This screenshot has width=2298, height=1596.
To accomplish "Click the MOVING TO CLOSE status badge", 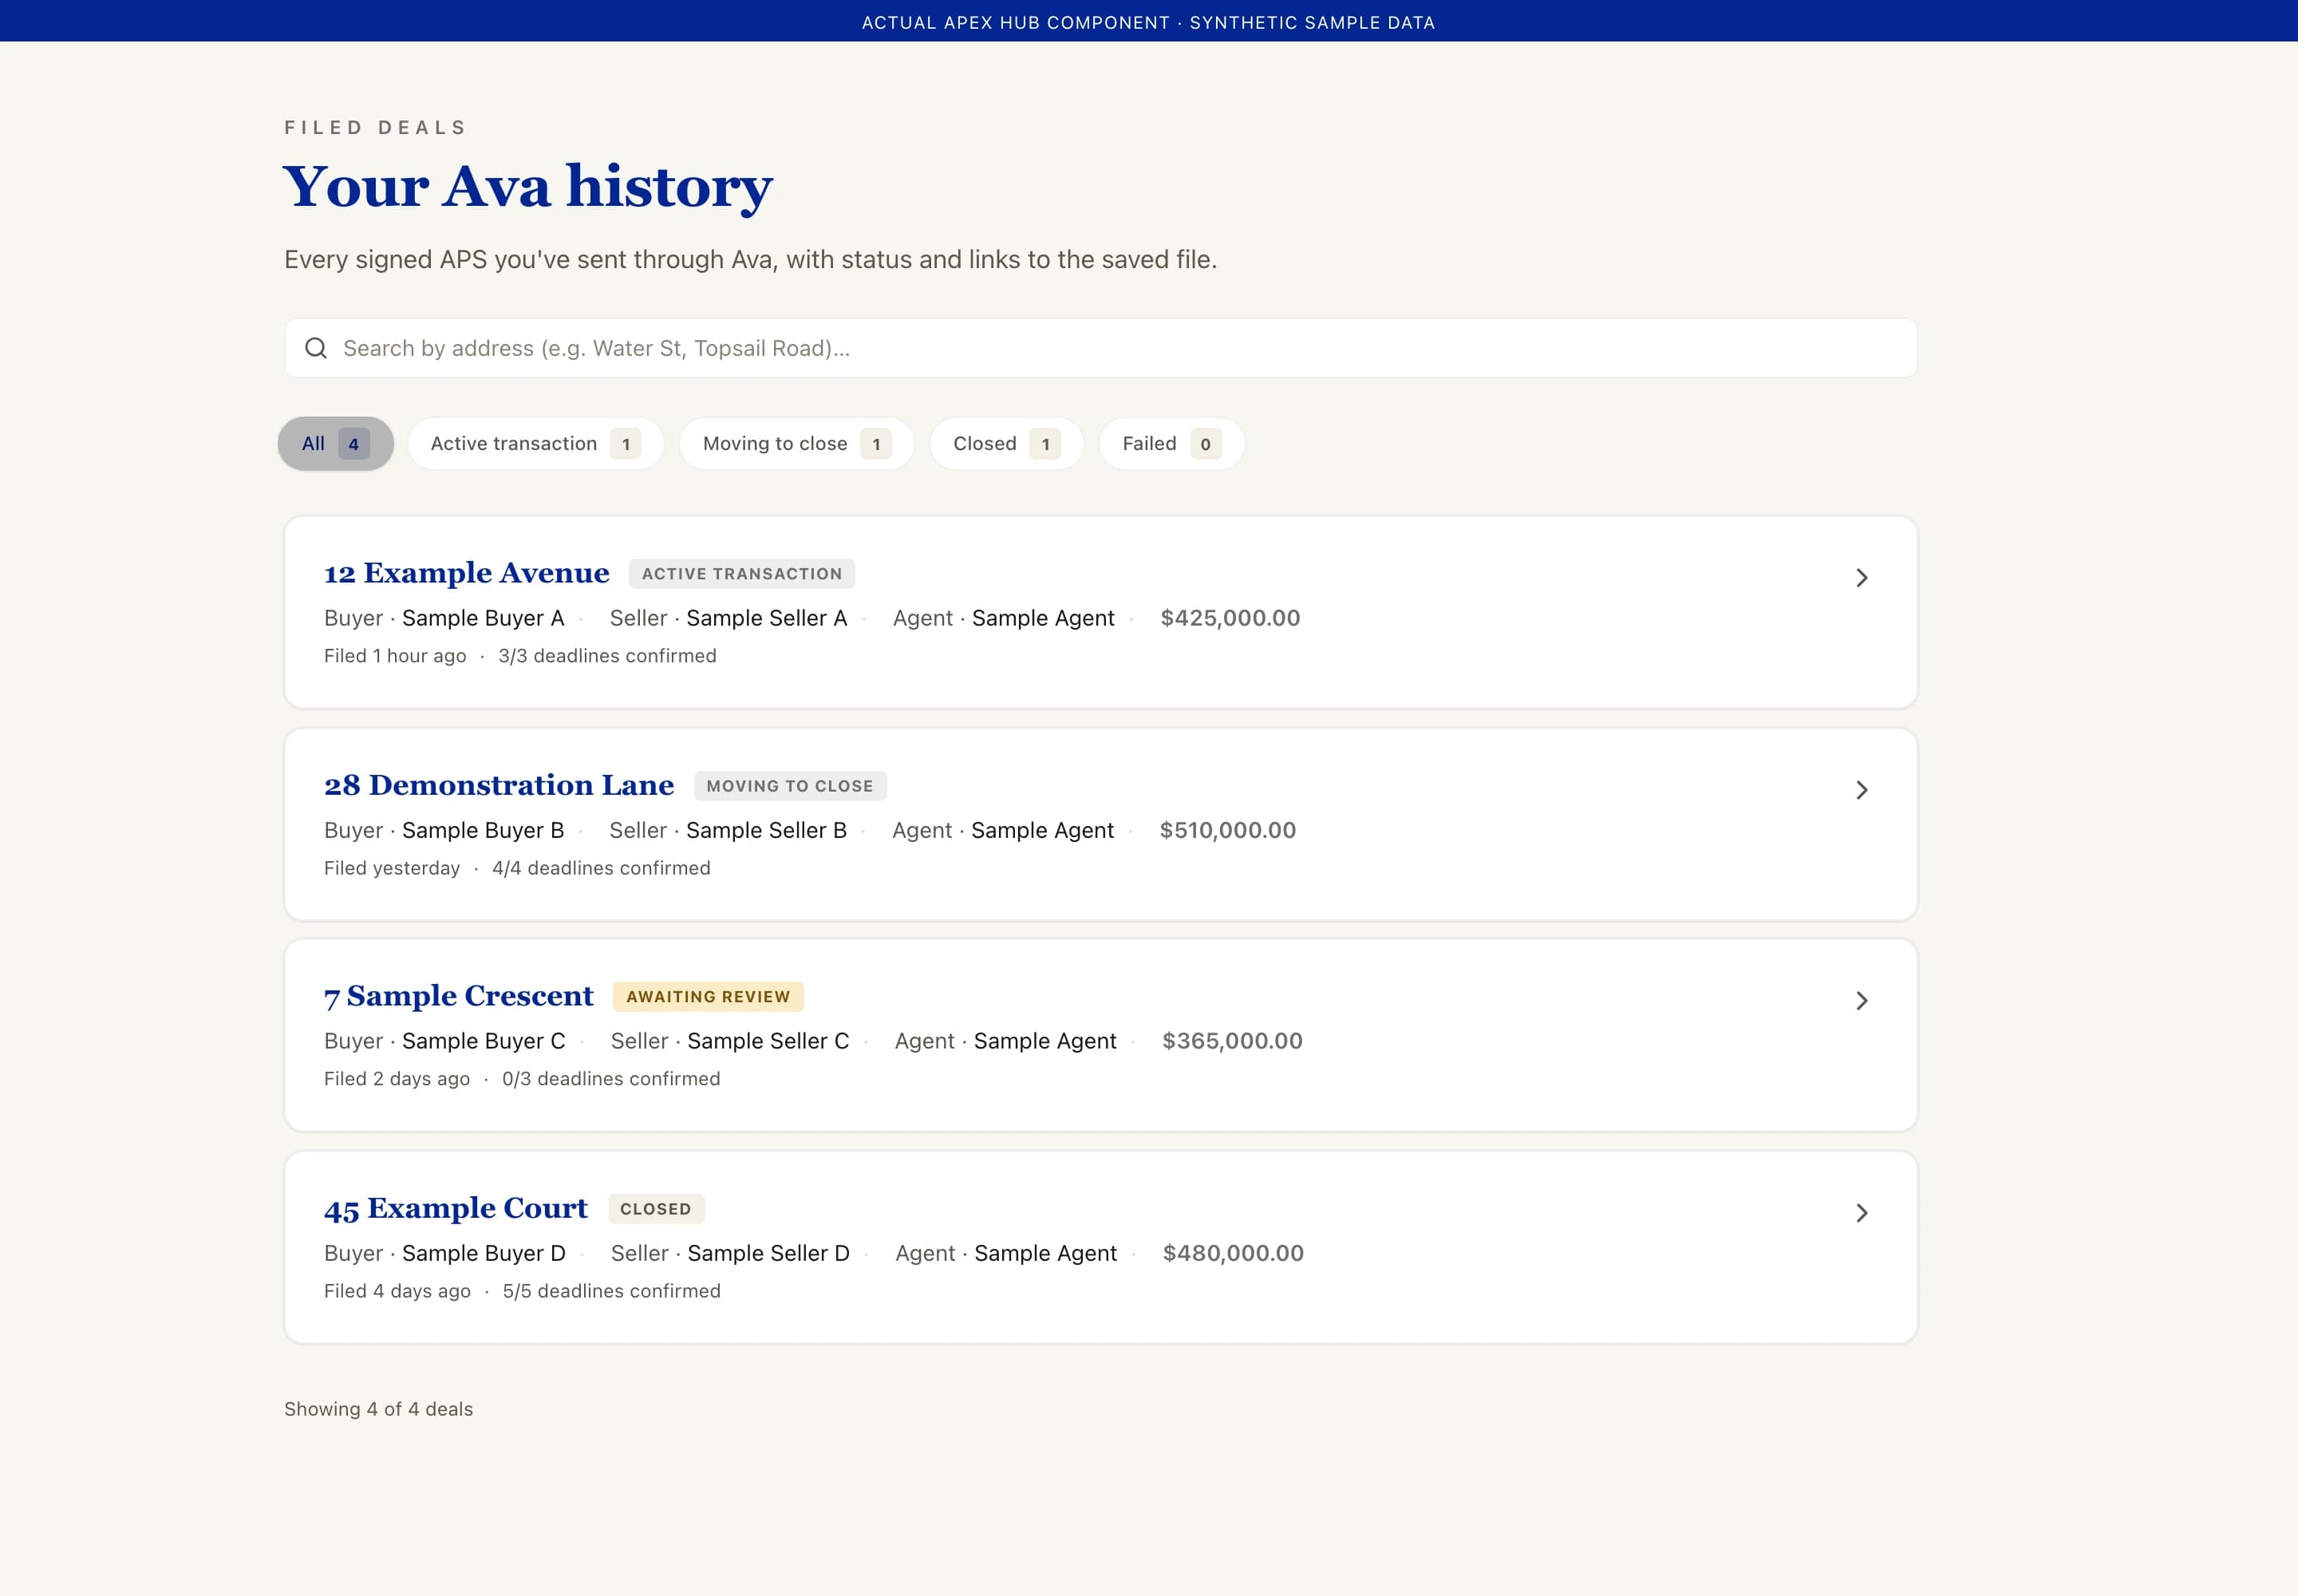I will [x=790, y=786].
